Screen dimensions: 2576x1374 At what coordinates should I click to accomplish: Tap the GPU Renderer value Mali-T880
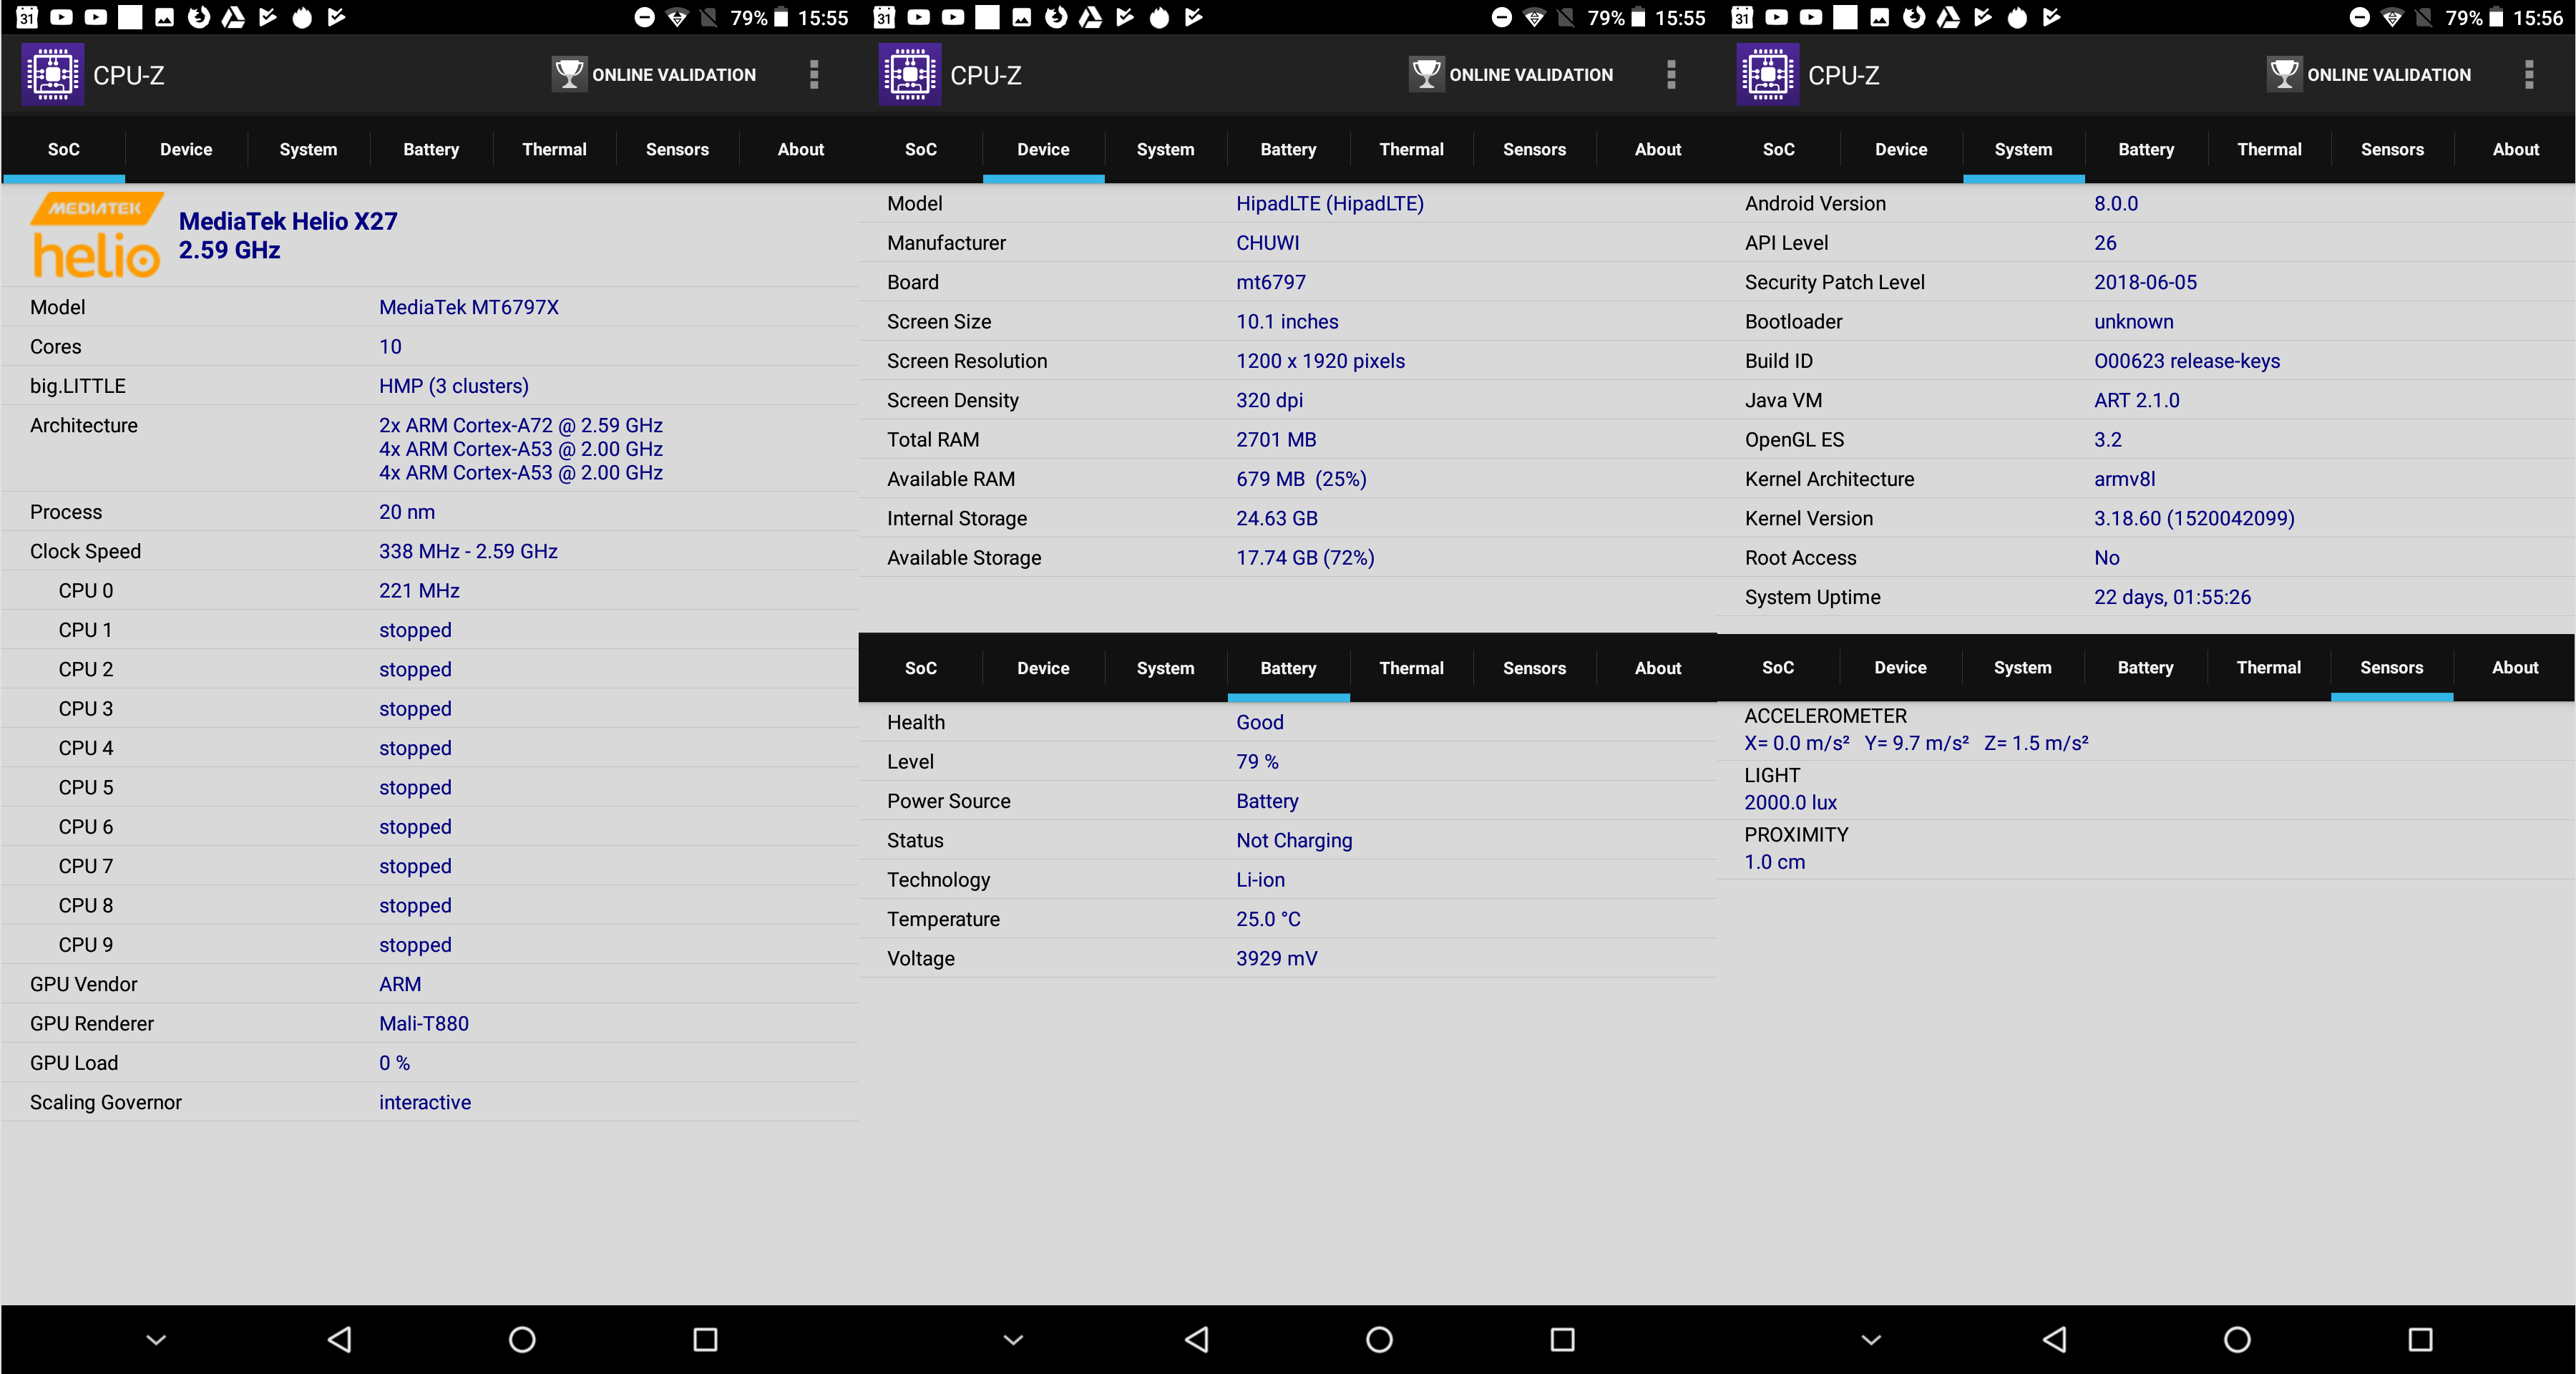click(x=423, y=1024)
